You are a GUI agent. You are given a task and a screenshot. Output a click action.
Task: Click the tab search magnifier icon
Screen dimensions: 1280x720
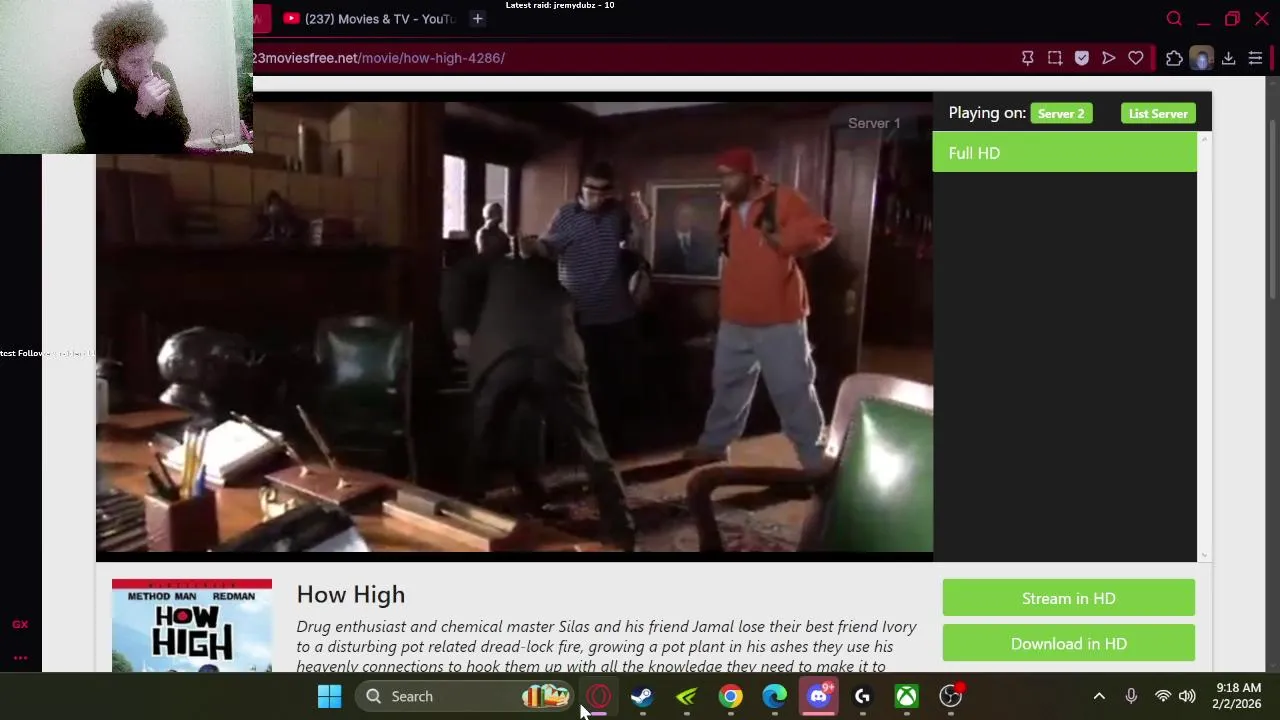point(1174,19)
